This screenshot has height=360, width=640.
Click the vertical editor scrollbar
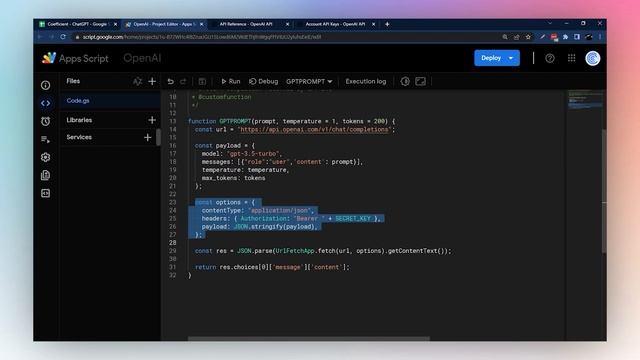click(604, 191)
